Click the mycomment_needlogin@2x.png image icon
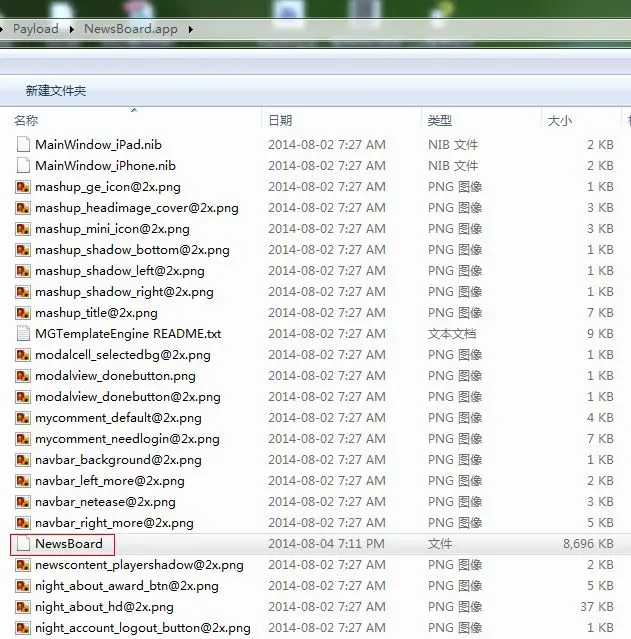This screenshot has height=639, width=631. click(23, 439)
